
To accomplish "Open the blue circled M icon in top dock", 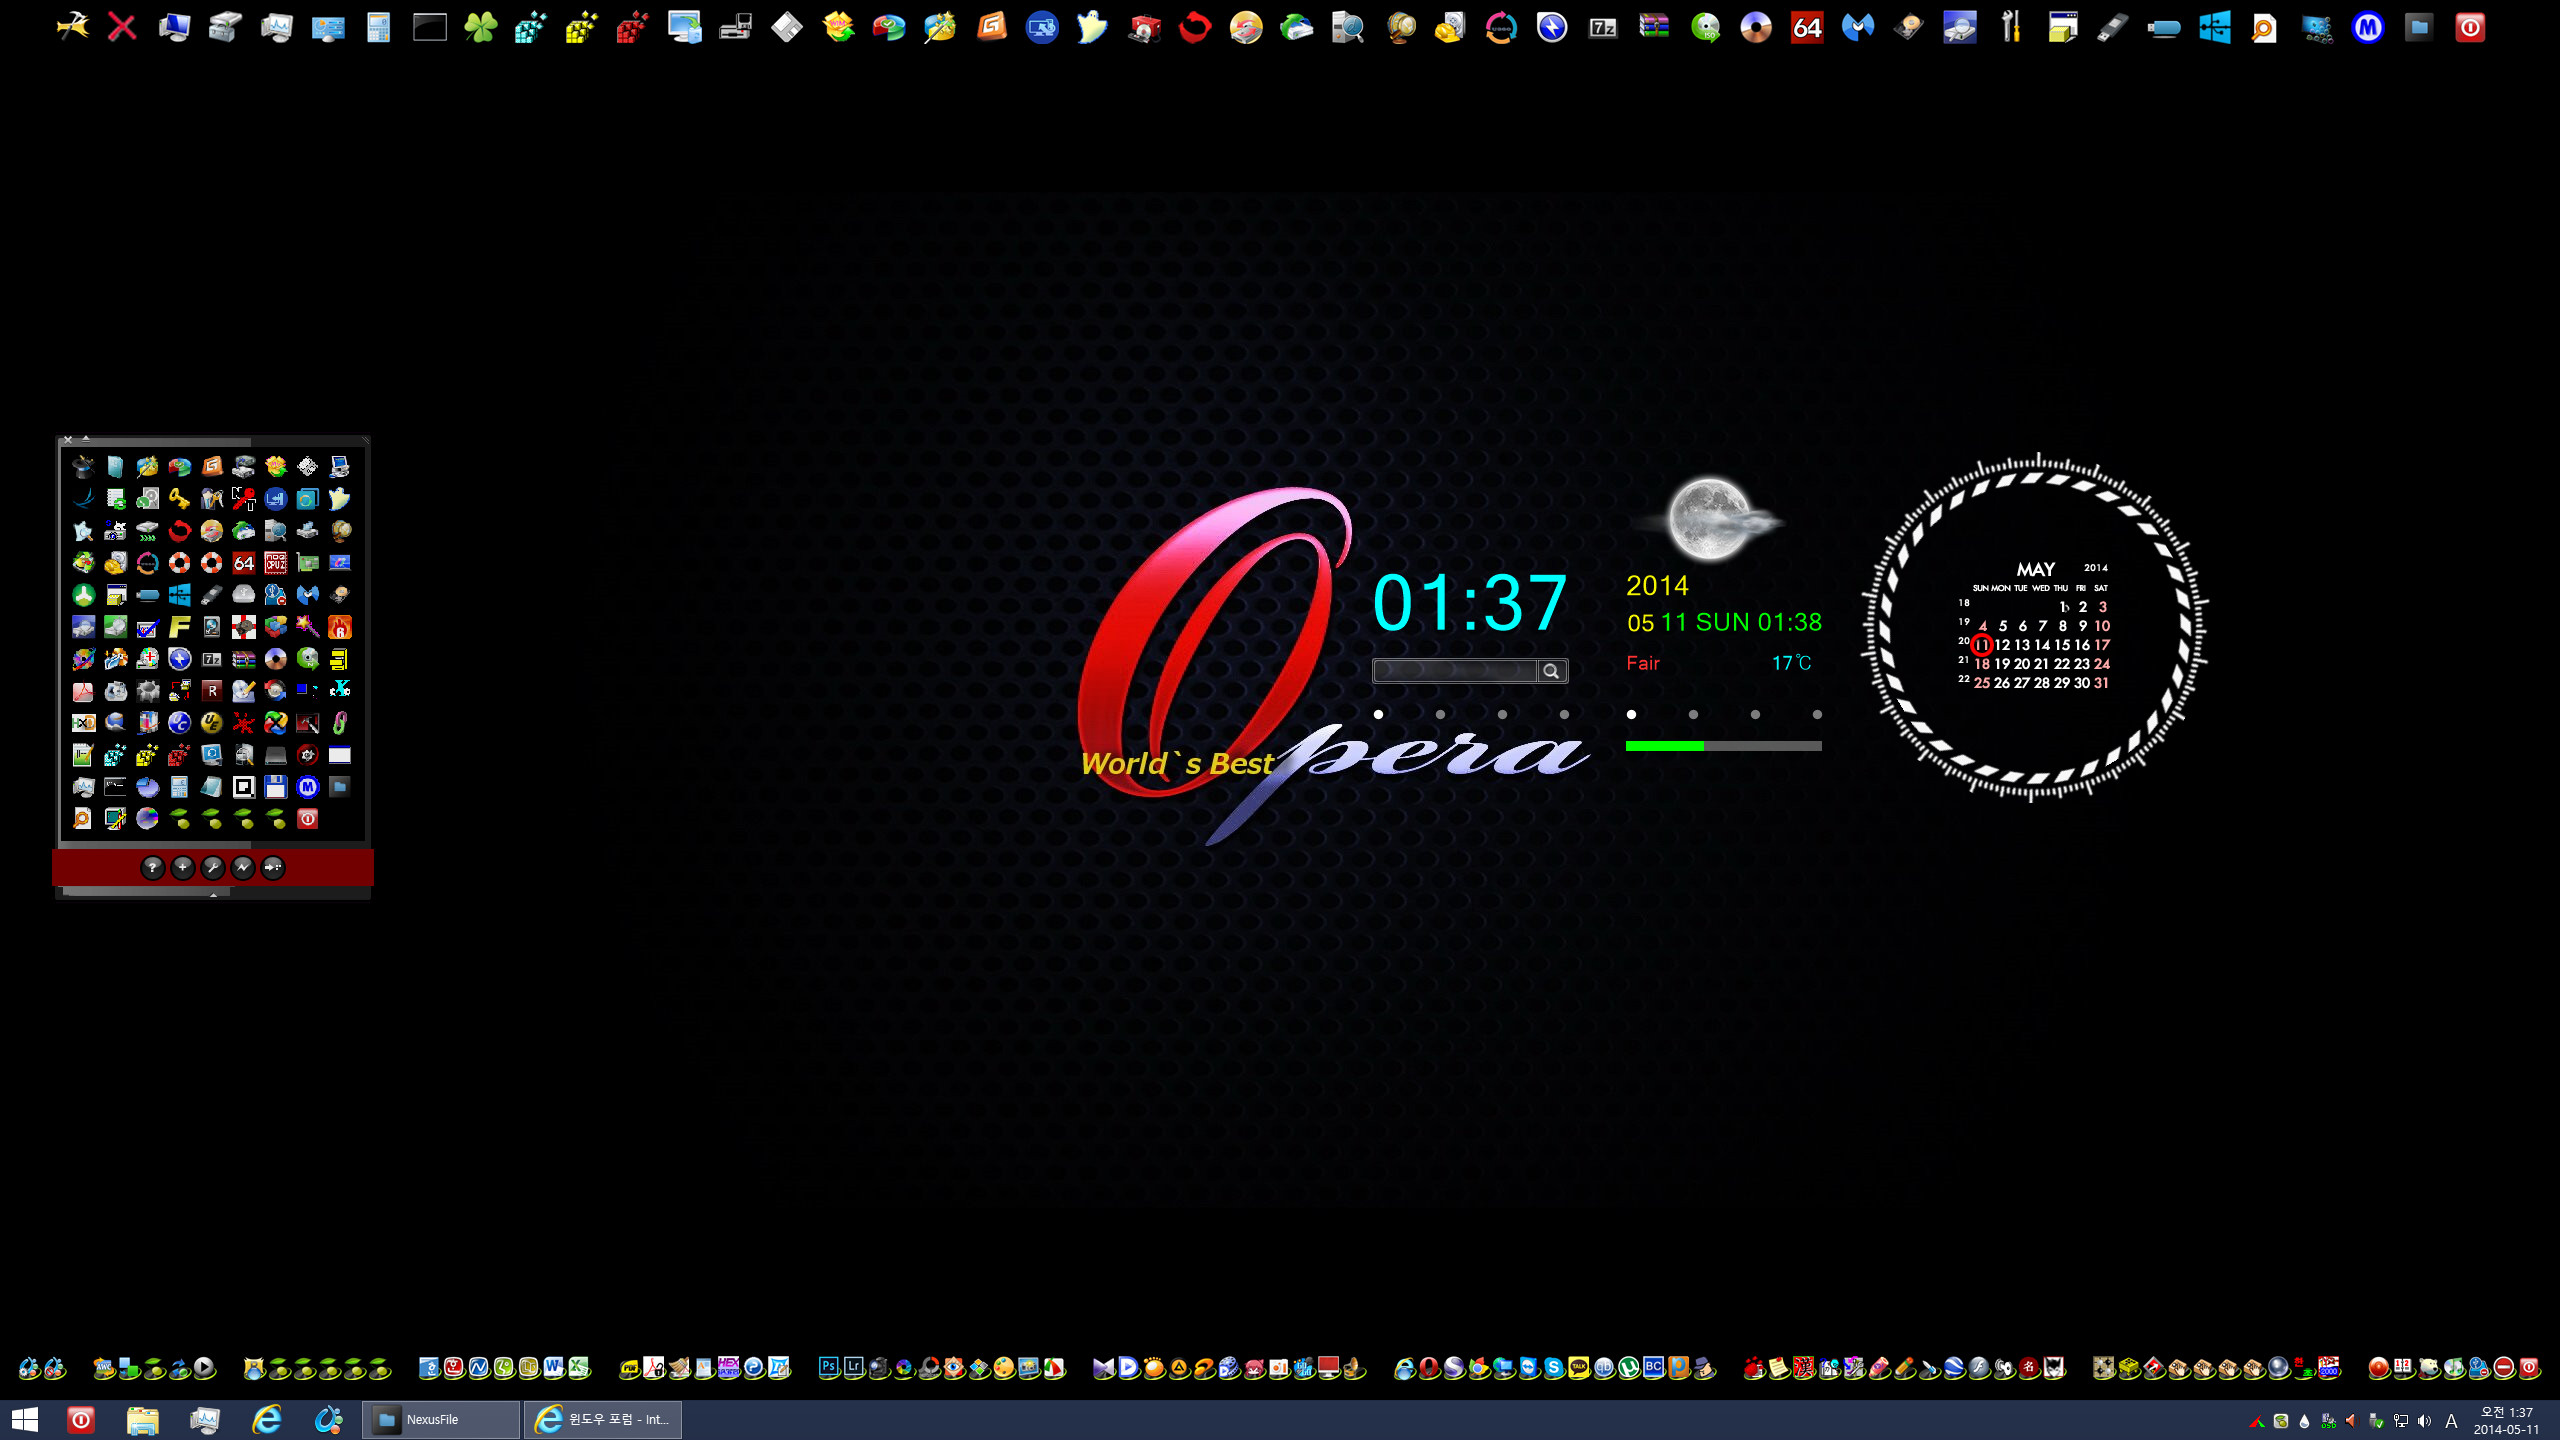I will 2368,27.
